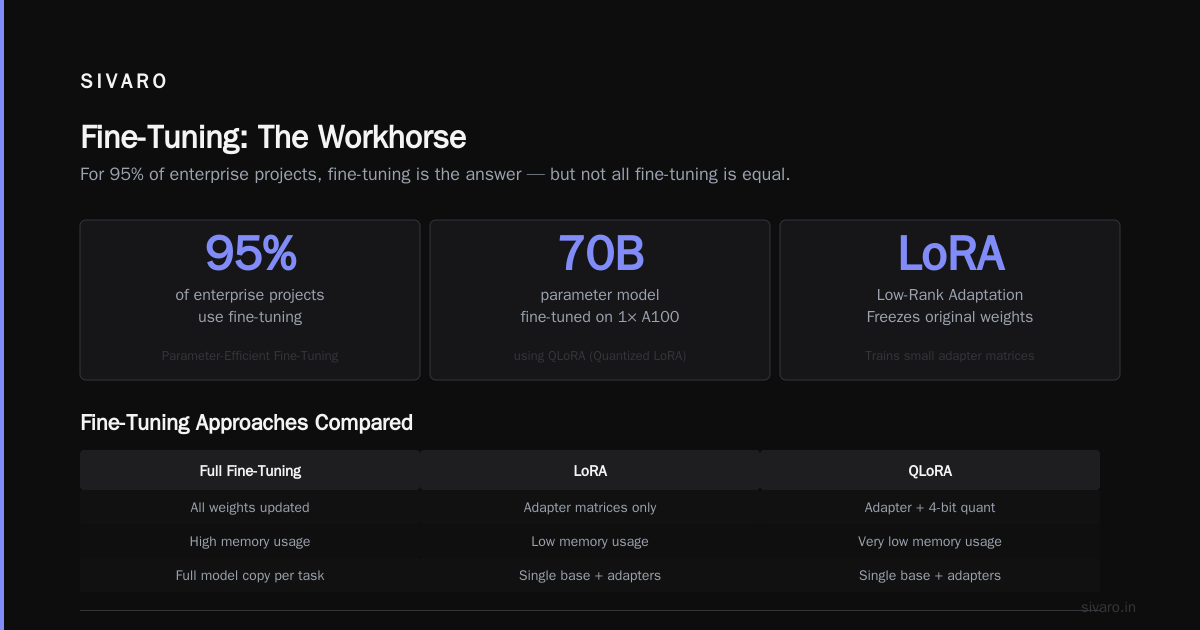Click the 'Fine-Tuning Approaches Compared' heading
The height and width of the screenshot is (630, 1200).
pyautogui.click(x=246, y=422)
